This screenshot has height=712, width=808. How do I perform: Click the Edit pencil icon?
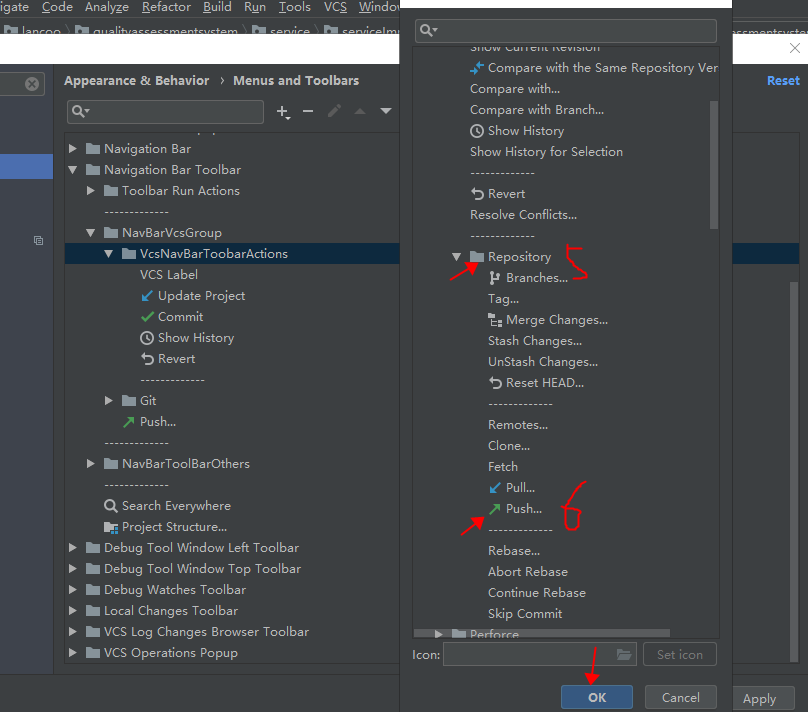tap(334, 112)
